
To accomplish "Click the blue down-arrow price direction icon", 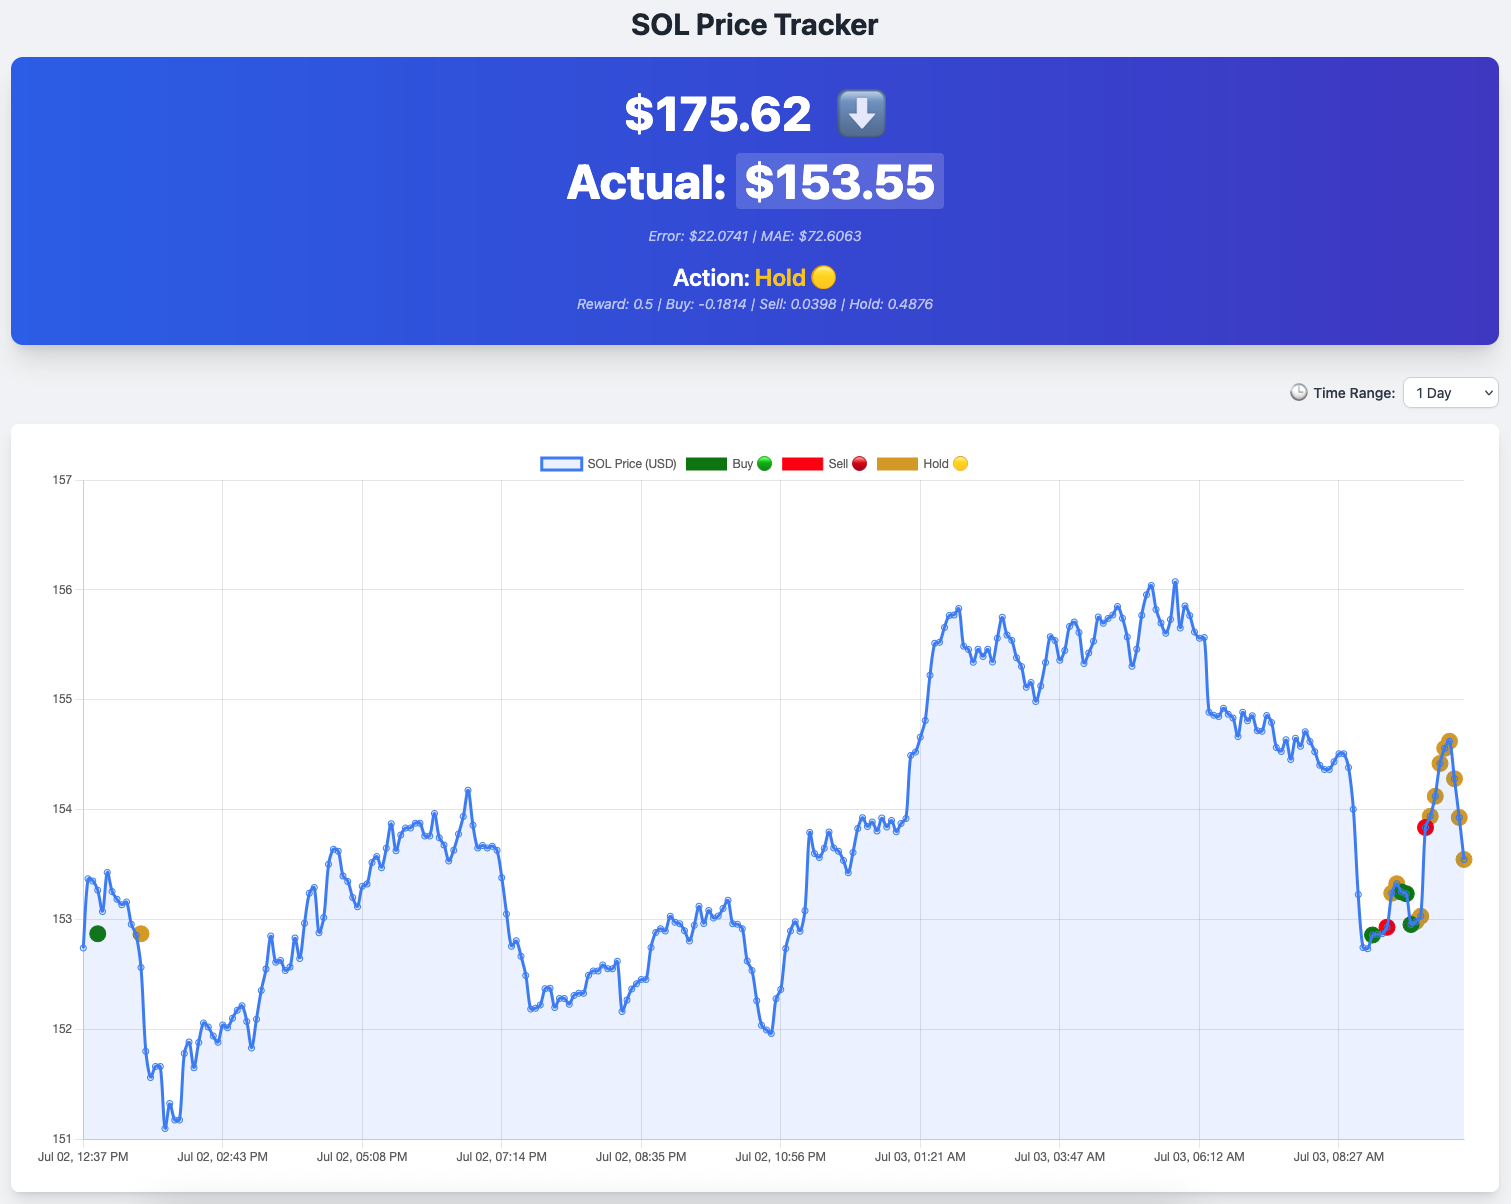I will pos(860,113).
